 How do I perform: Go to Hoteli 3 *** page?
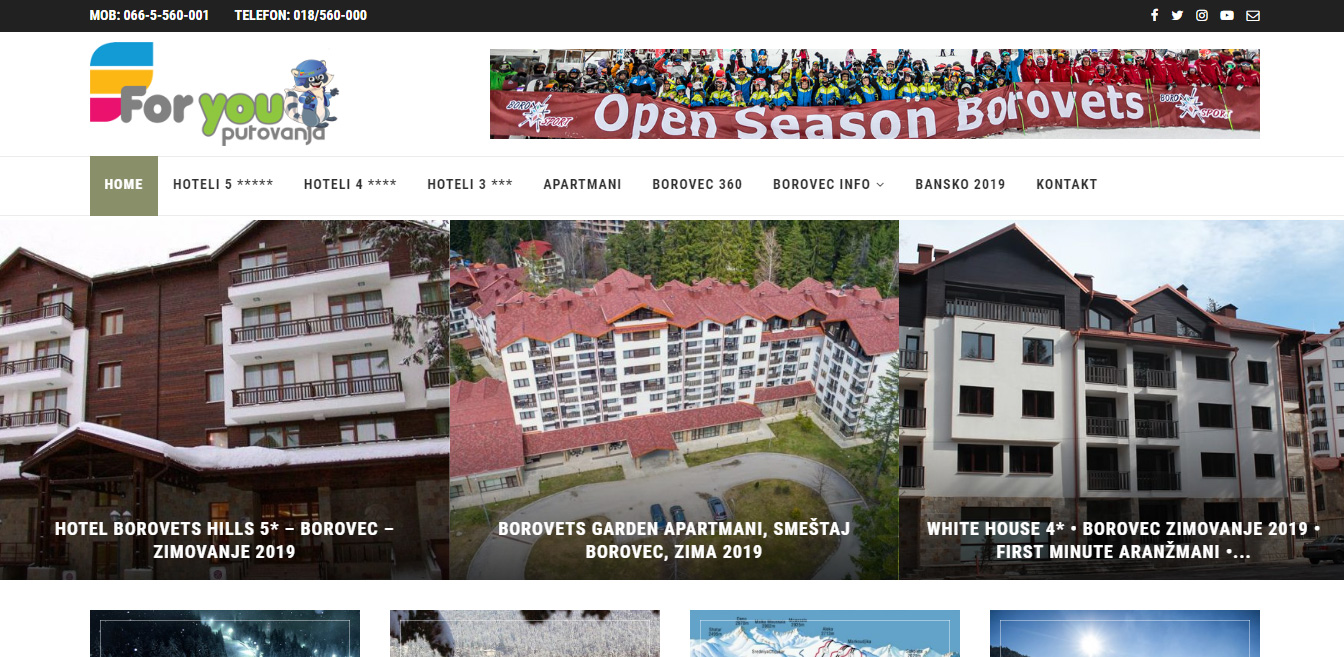click(470, 185)
